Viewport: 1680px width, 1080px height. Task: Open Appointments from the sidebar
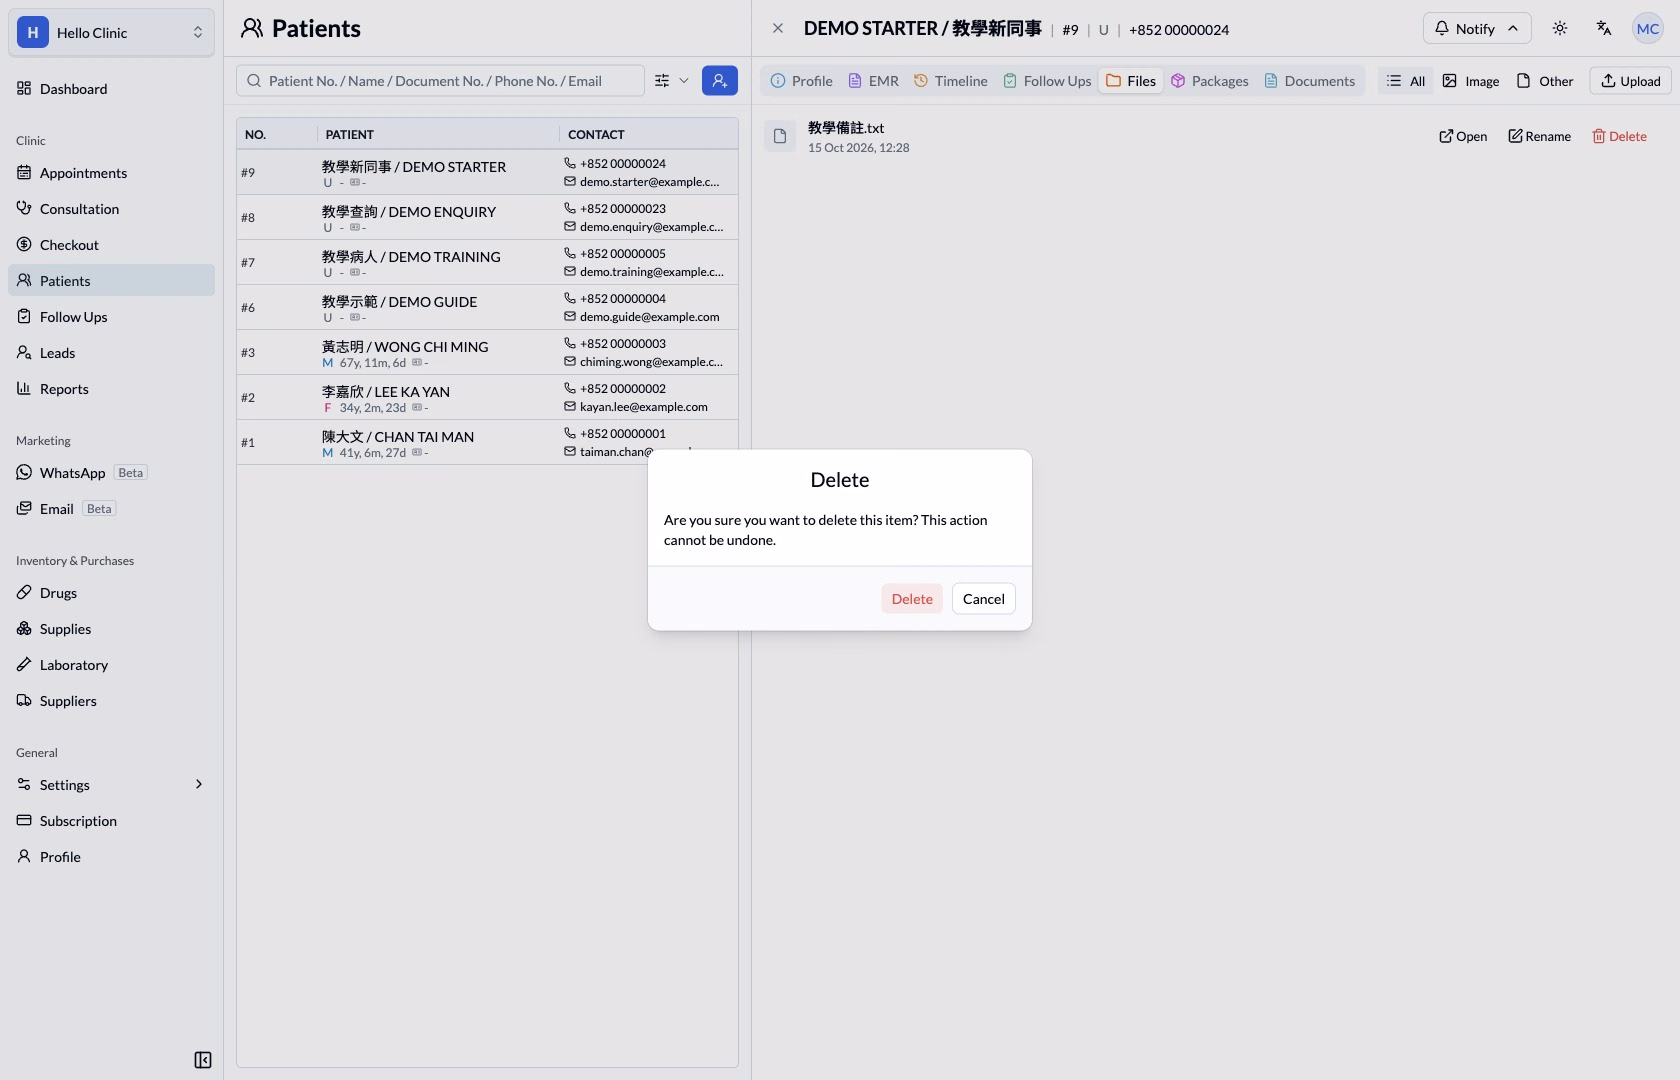pos(111,172)
